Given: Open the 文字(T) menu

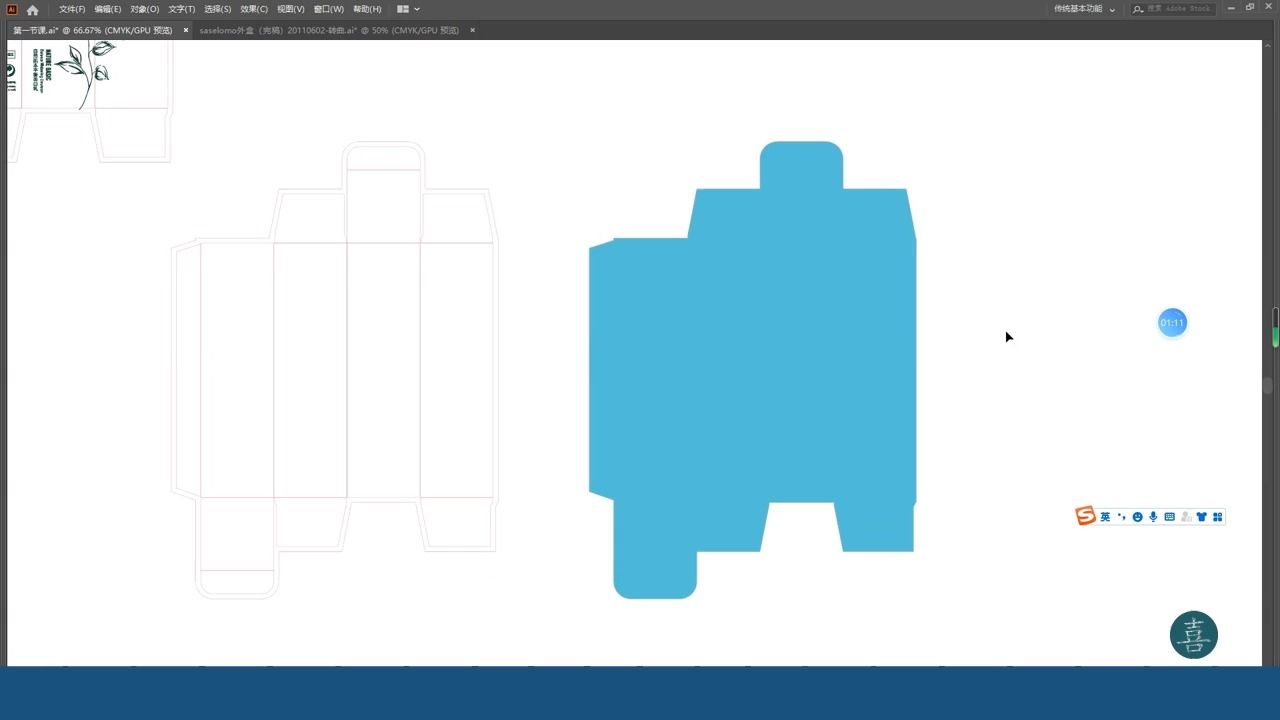Looking at the screenshot, I should 182,9.
